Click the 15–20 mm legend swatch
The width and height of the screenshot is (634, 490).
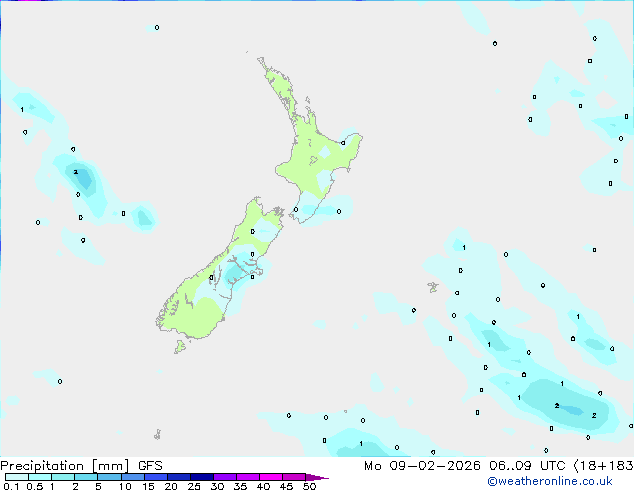pyautogui.click(x=156, y=477)
